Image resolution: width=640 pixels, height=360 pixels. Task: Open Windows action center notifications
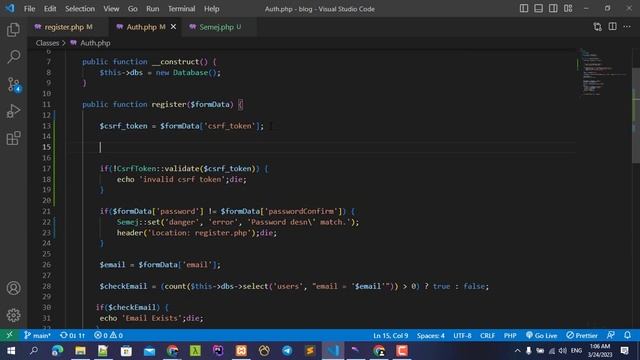(x=624, y=351)
